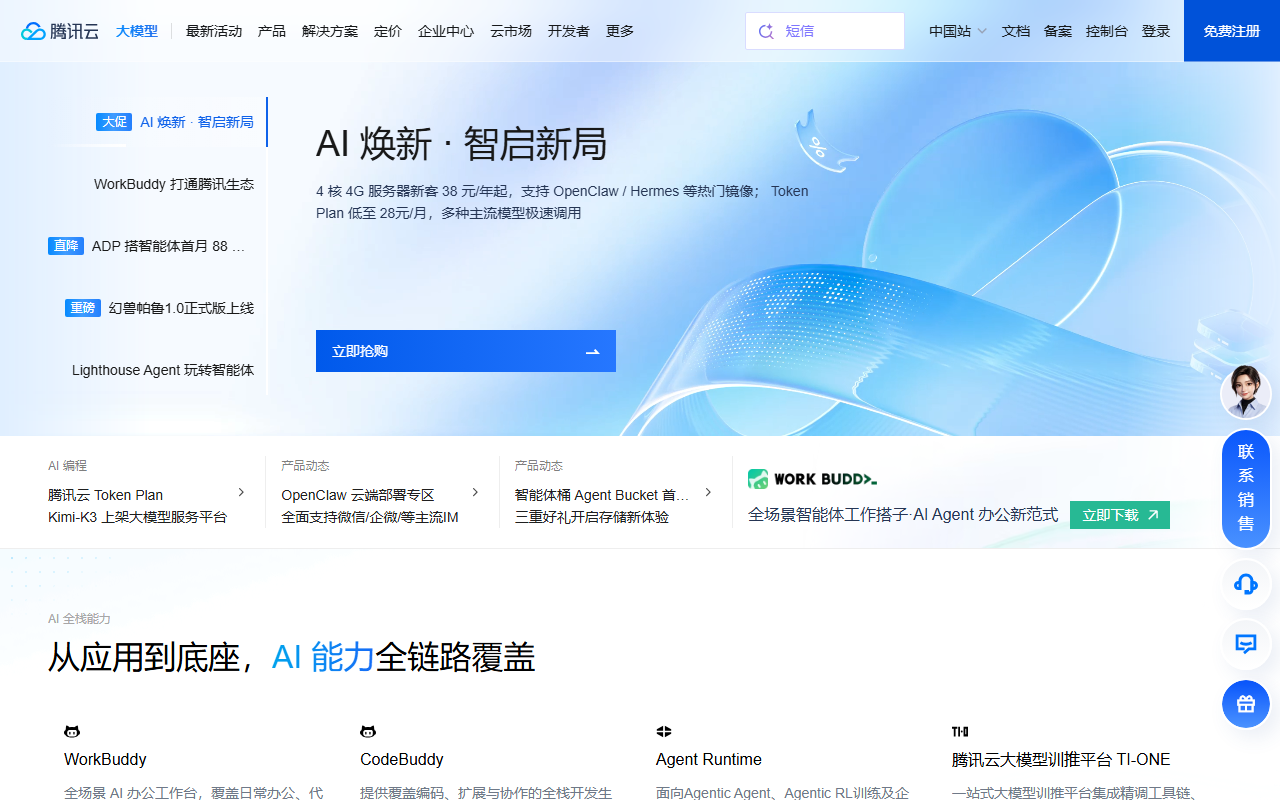The height and width of the screenshot is (800, 1280).
Task: Open 三重好礼开启存储新体验 link
Action: pyautogui.click(x=592, y=517)
